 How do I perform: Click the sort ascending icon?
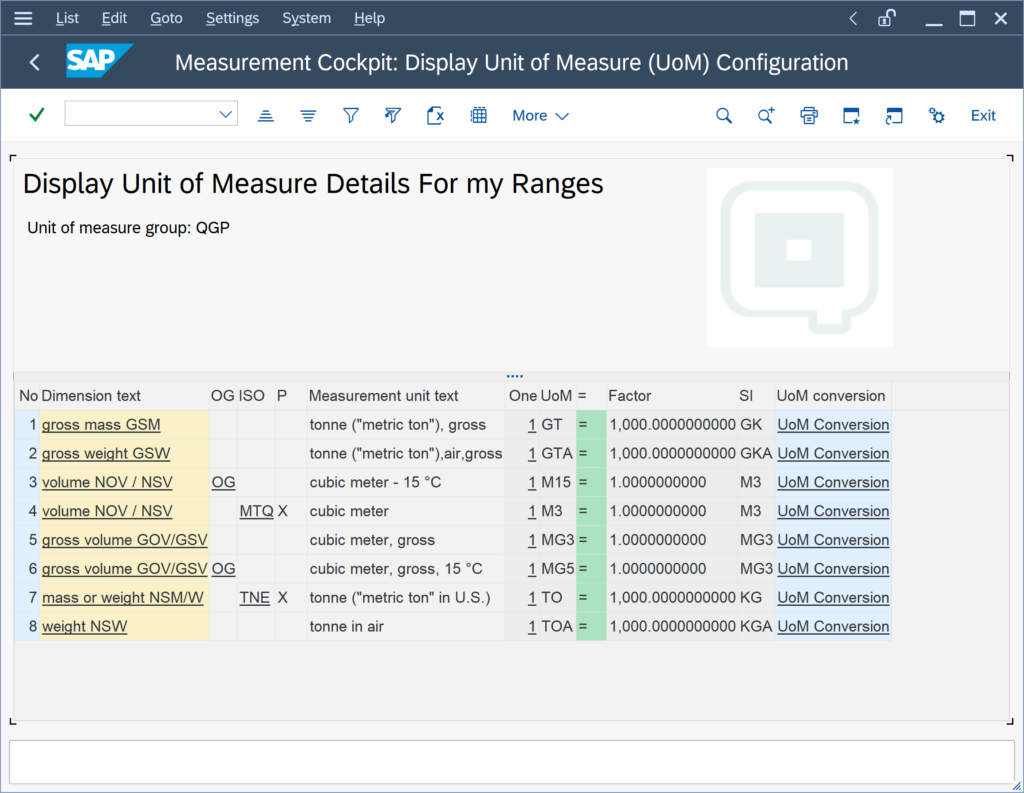(x=265, y=116)
